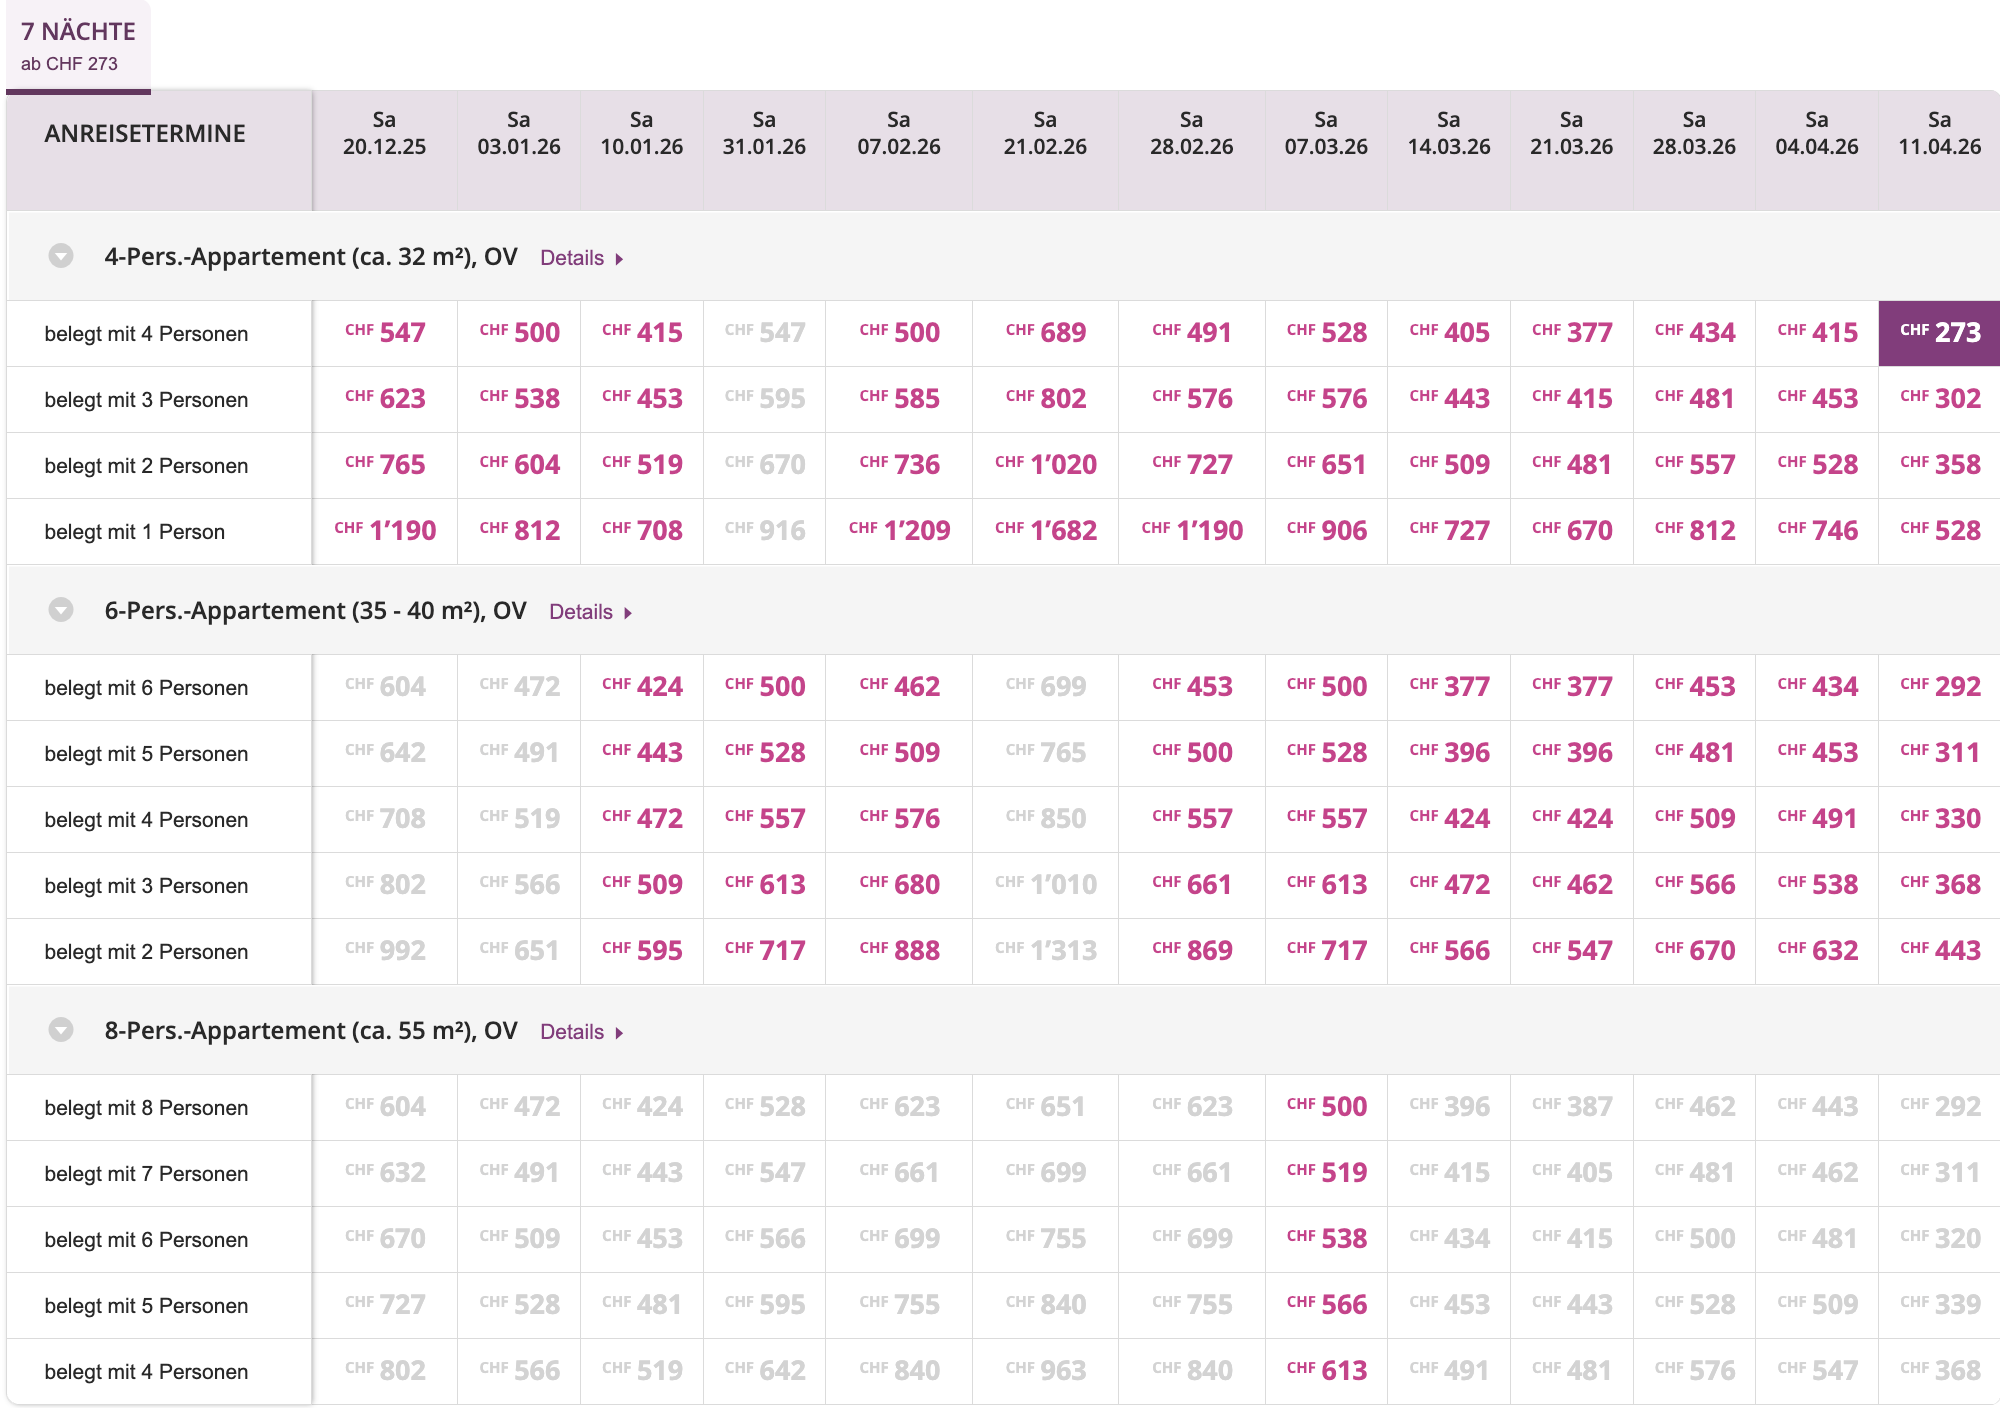This screenshot has width=2000, height=1408.
Task: Pick CHF 1'682 price on 21.02.26
Action: (1045, 531)
